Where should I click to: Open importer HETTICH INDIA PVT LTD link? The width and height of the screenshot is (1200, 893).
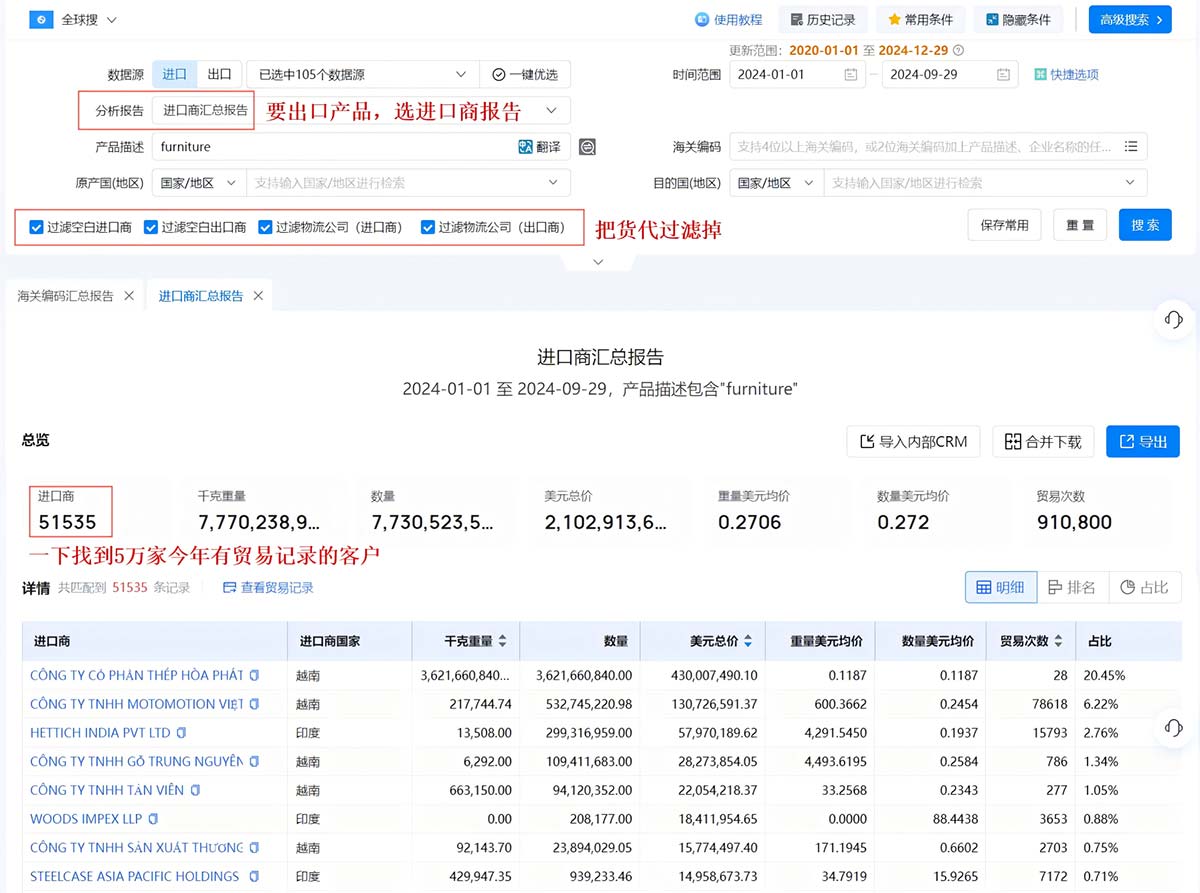(x=100, y=733)
